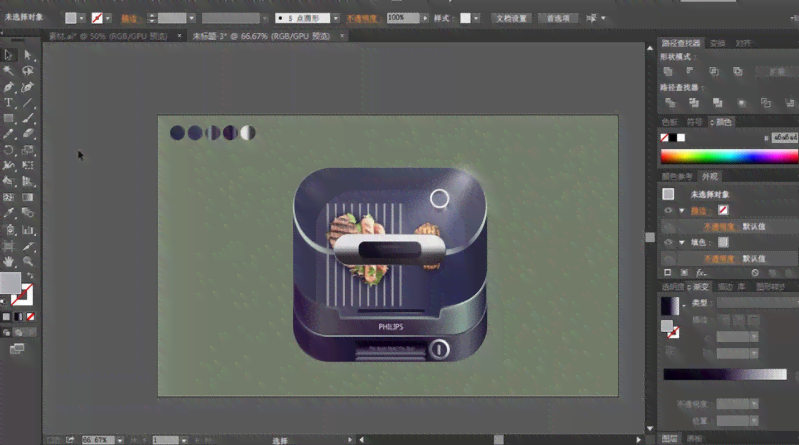Viewport: 799px width, 445px height.
Task: Select the Mesh tool
Action: point(9,197)
